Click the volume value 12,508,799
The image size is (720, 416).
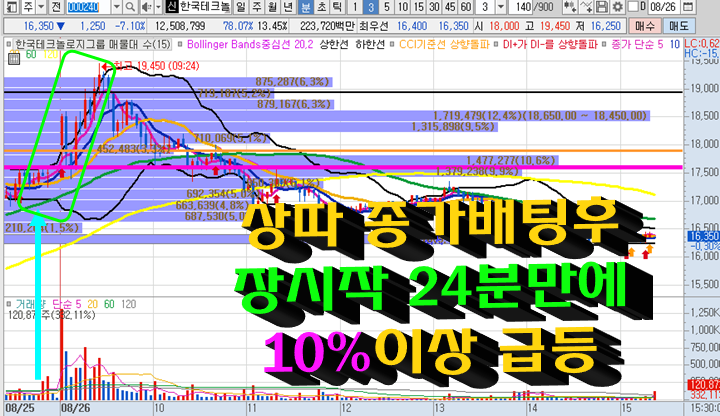(180, 26)
